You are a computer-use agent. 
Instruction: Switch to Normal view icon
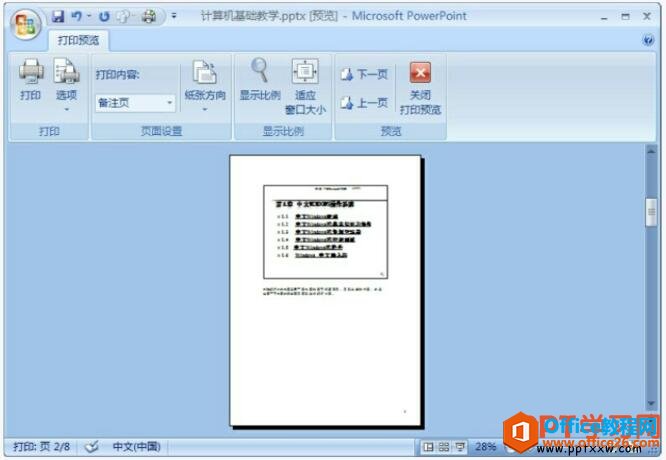pos(429,447)
